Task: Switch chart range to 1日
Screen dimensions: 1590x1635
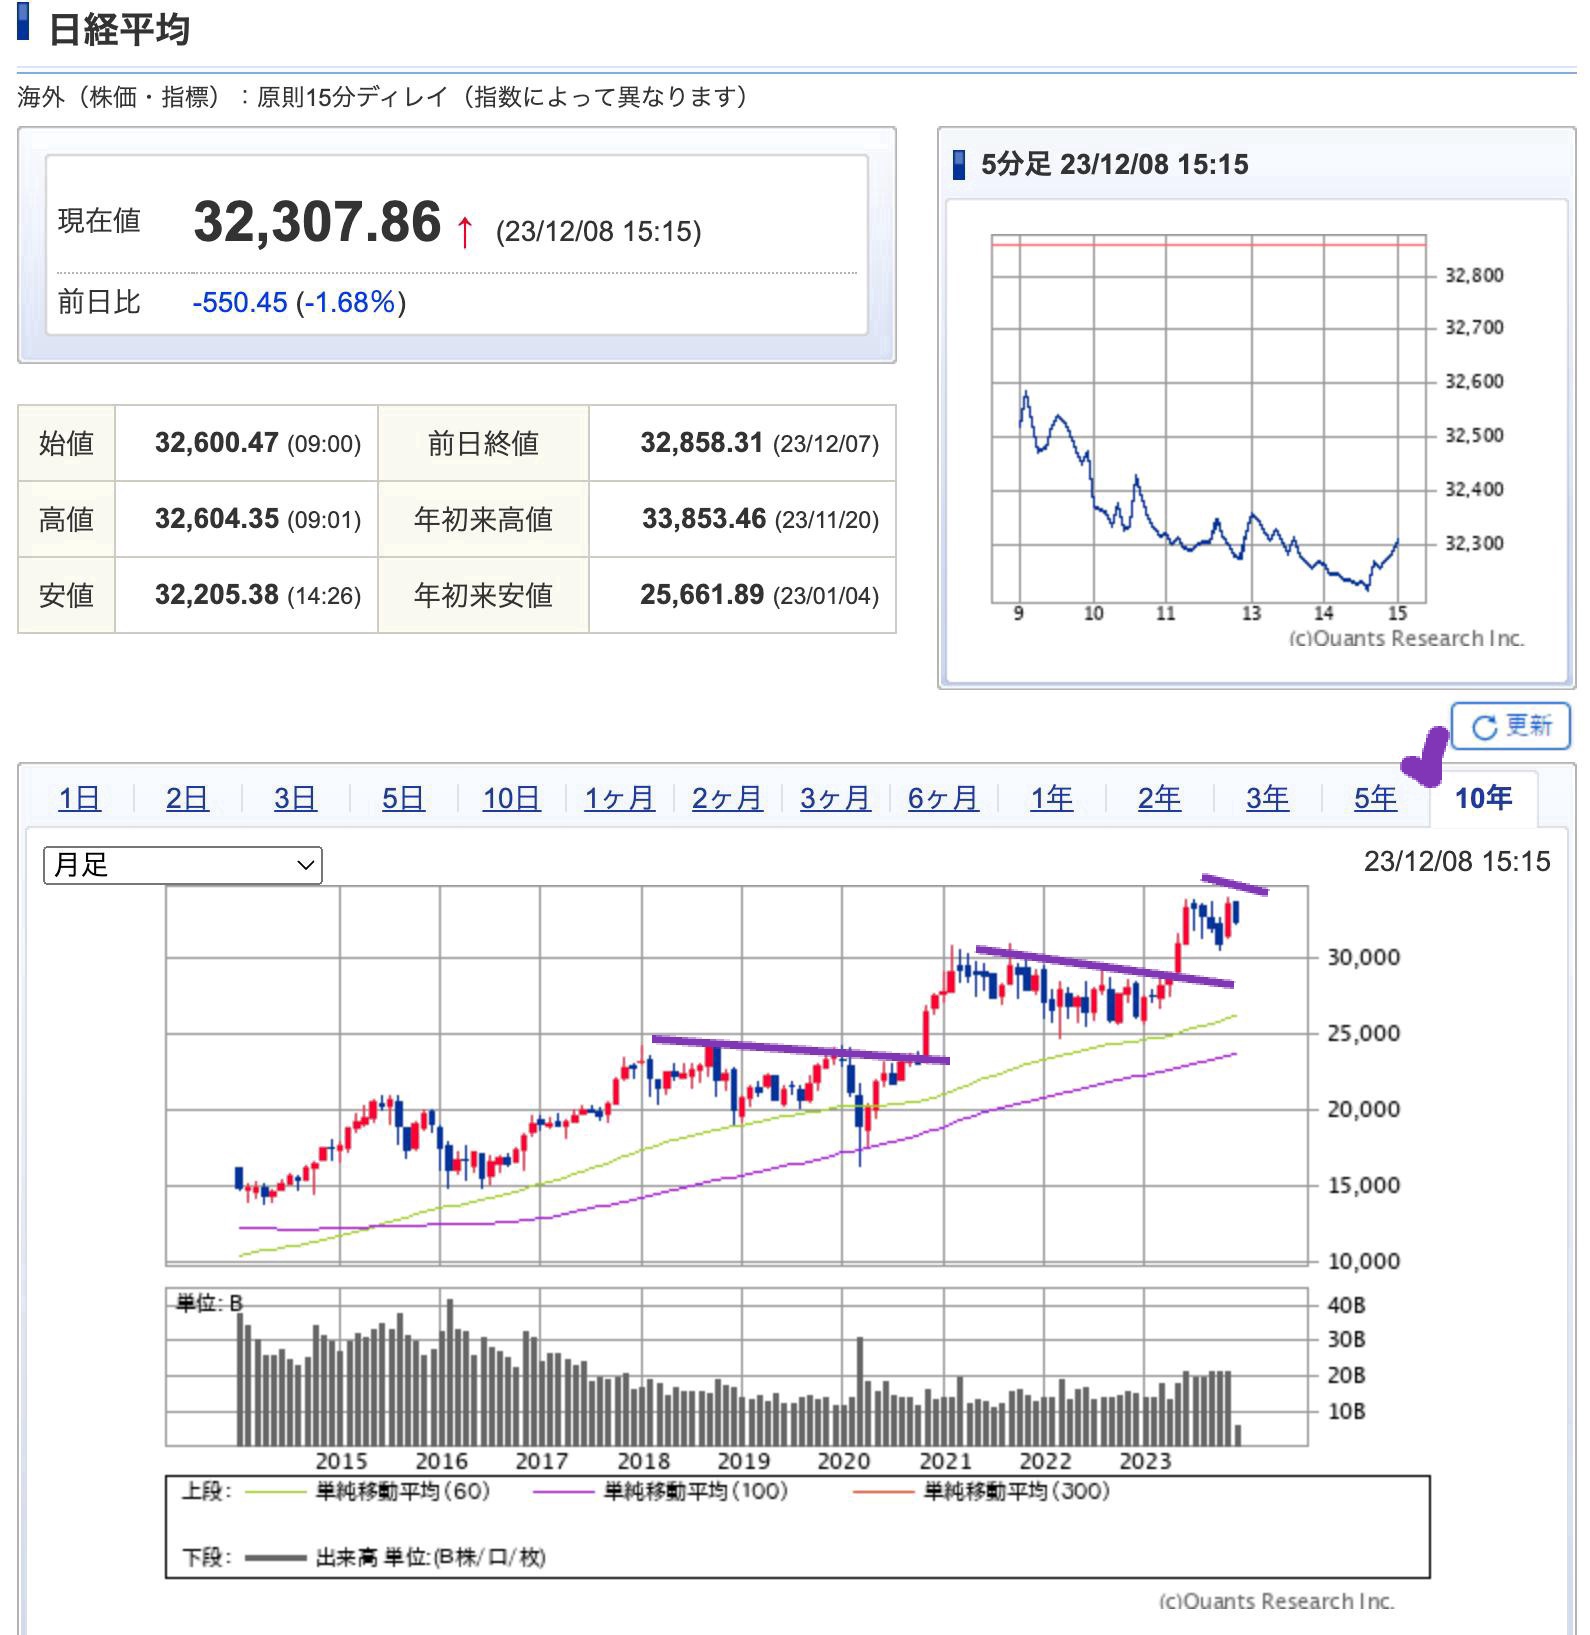Action: click(79, 798)
